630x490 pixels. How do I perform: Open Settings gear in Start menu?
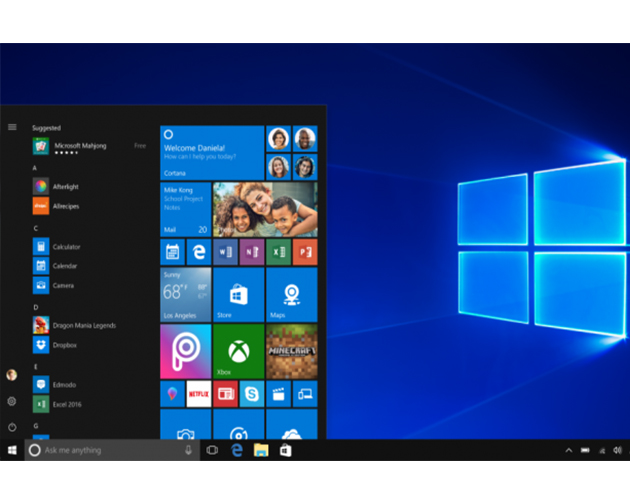(12, 401)
